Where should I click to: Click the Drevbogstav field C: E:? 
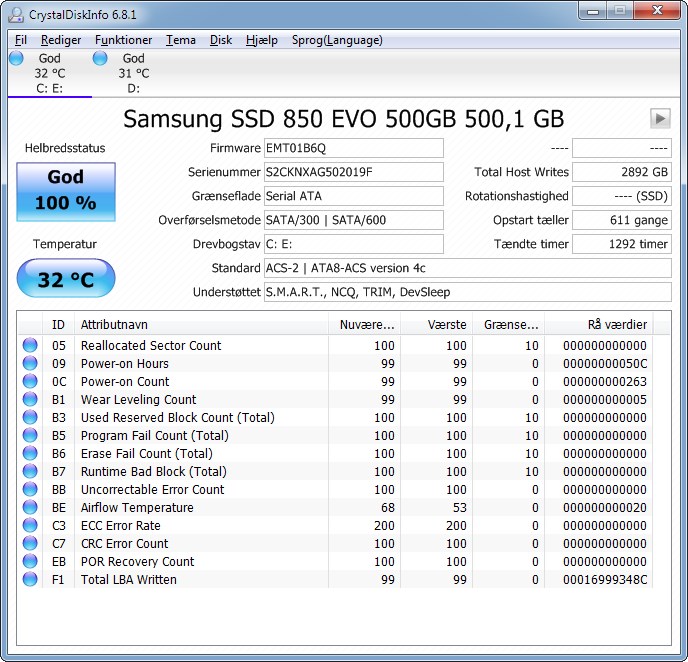pos(354,244)
